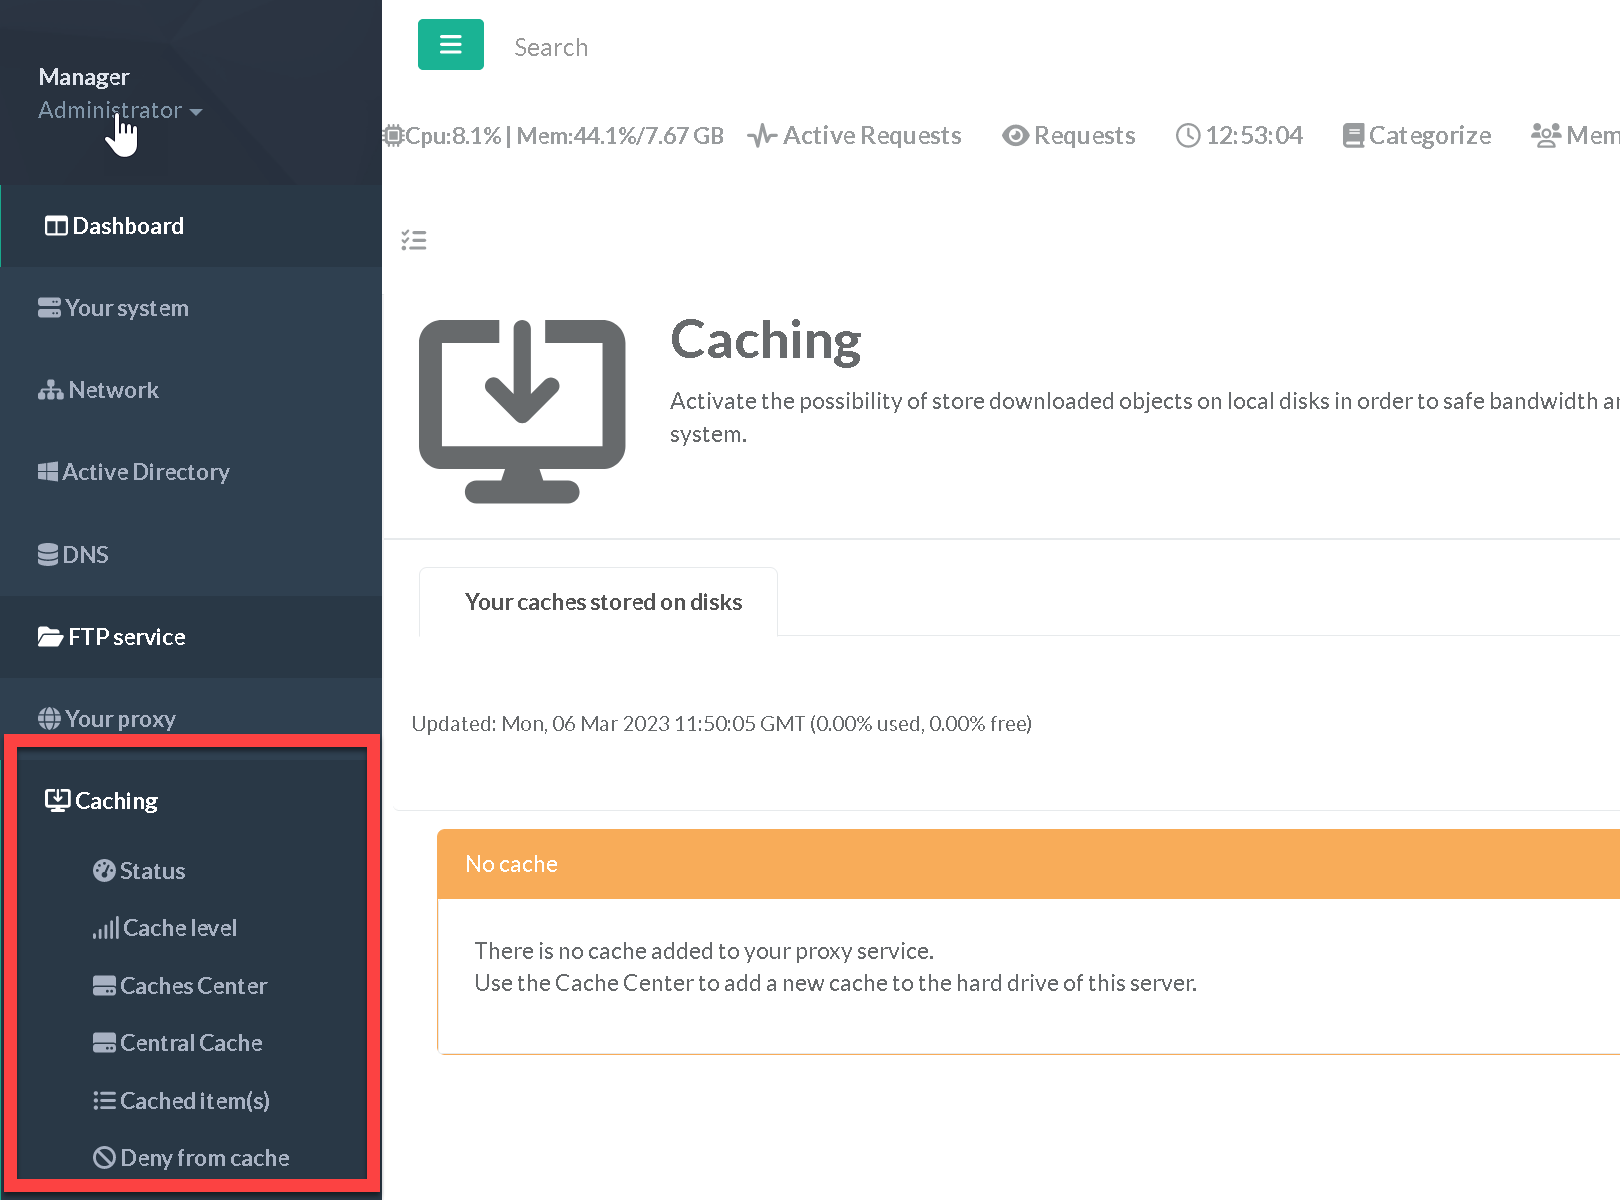Open the DNS database icon

(47, 555)
